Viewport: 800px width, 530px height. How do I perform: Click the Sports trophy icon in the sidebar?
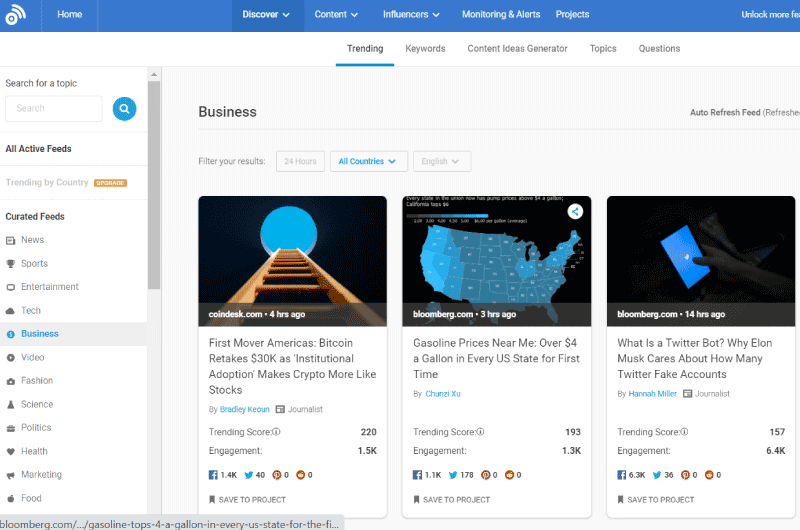10,264
